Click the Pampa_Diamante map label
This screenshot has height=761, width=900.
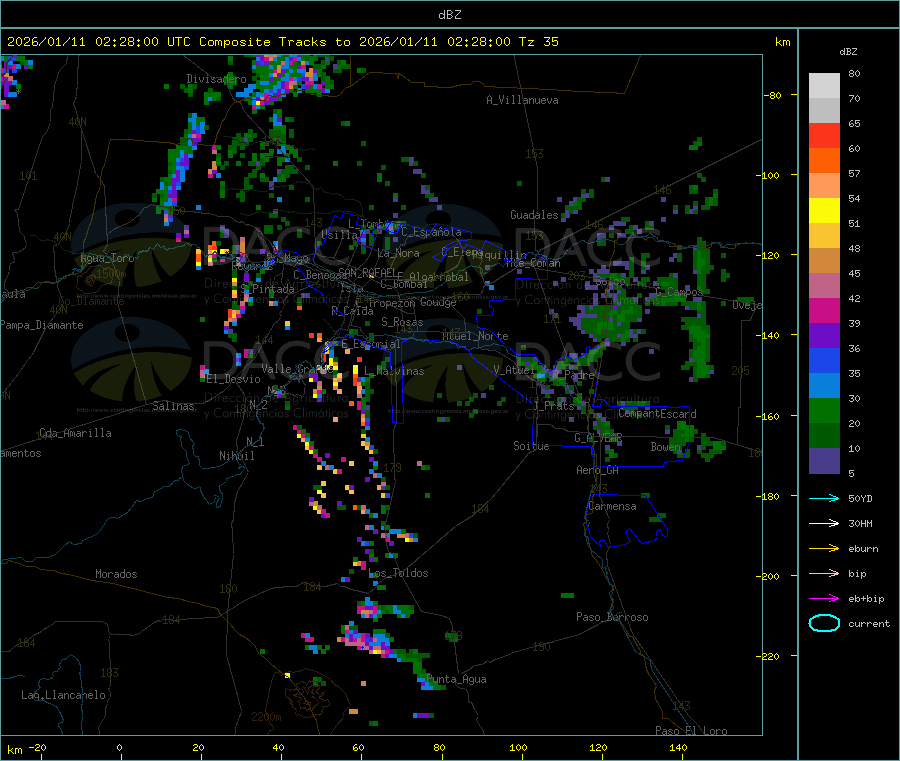point(42,325)
